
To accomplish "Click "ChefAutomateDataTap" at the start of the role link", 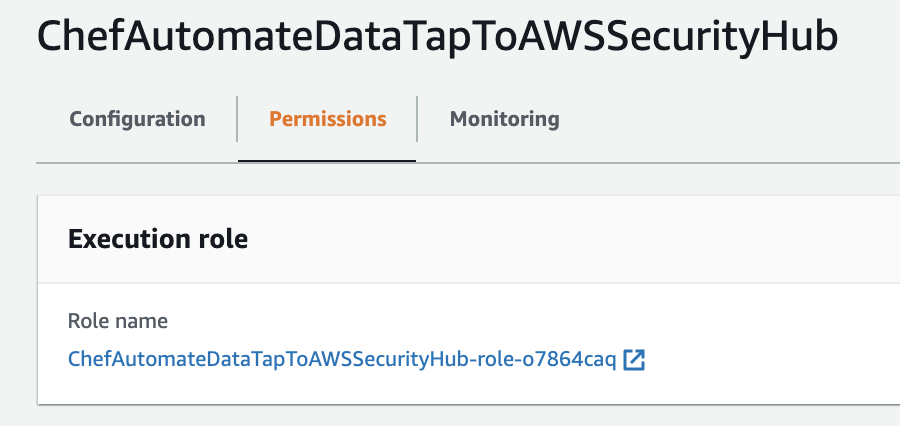I will coord(159,360).
